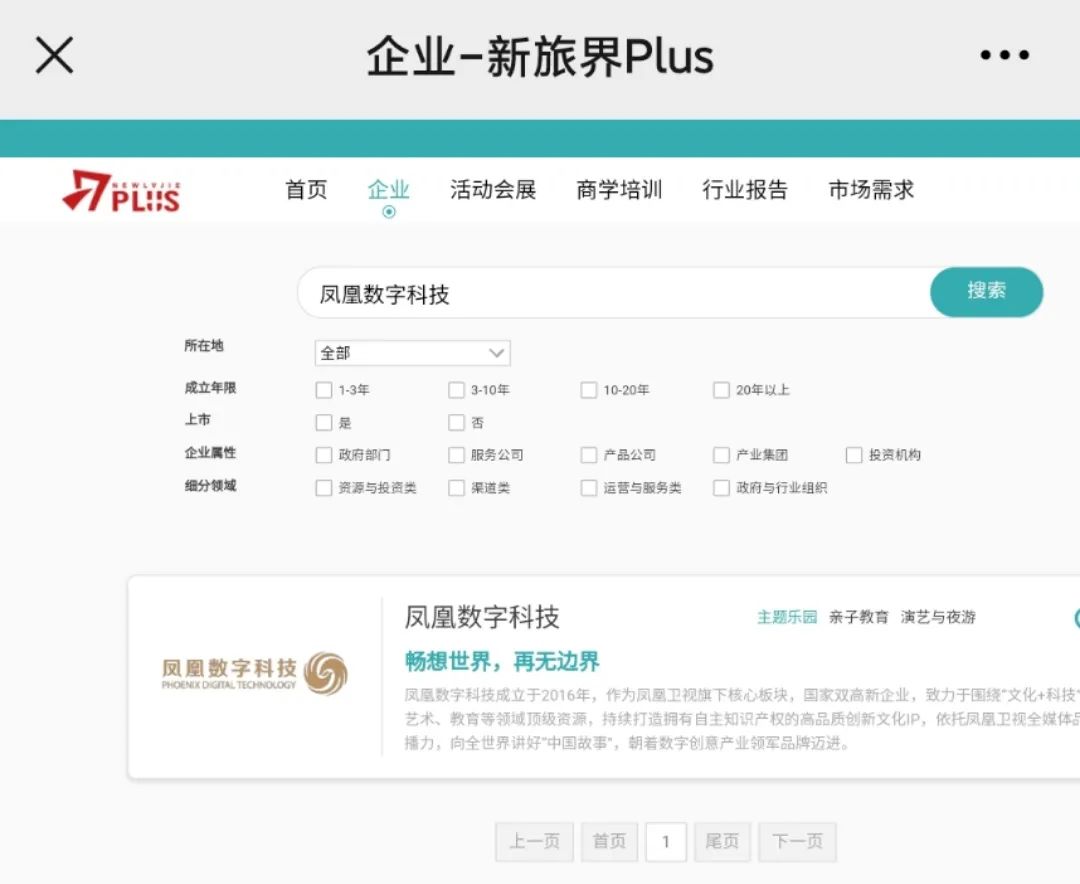This screenshot has width=1080, height=884.
Task: Click the NewLvJie Plus logo
Action: 121,191
